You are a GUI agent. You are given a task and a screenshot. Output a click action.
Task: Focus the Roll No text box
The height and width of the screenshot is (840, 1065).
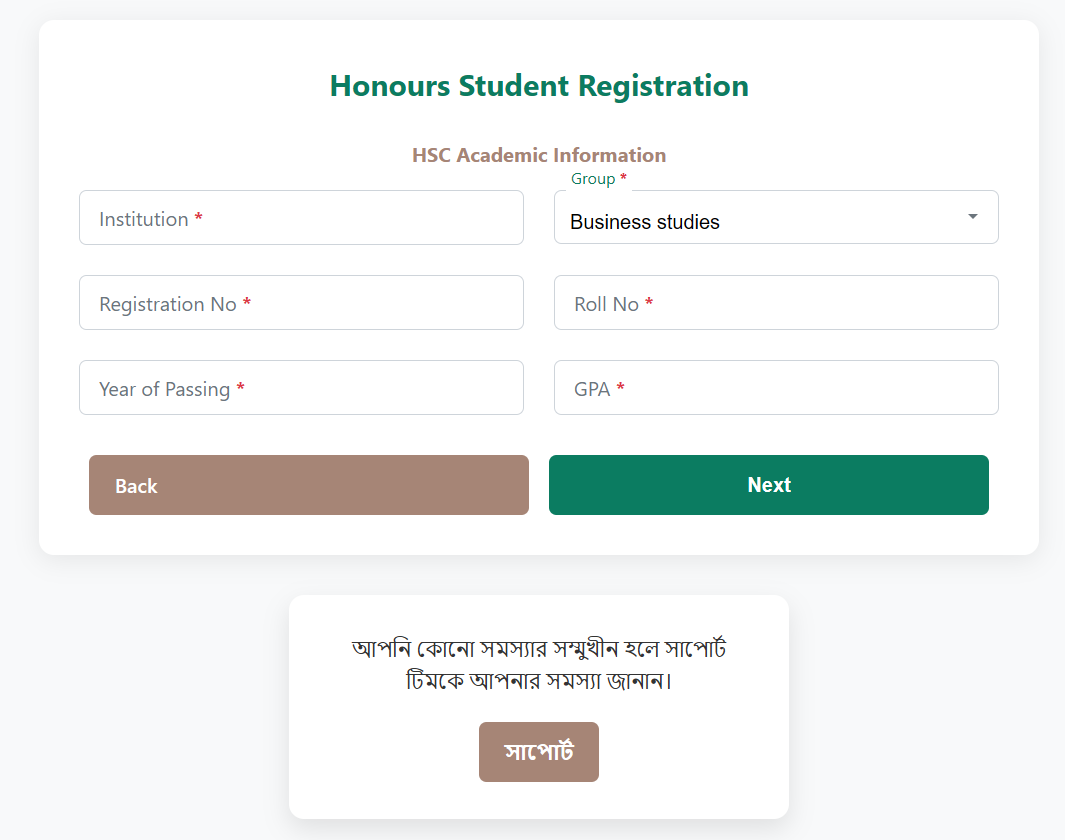click(x=776, y=303)
